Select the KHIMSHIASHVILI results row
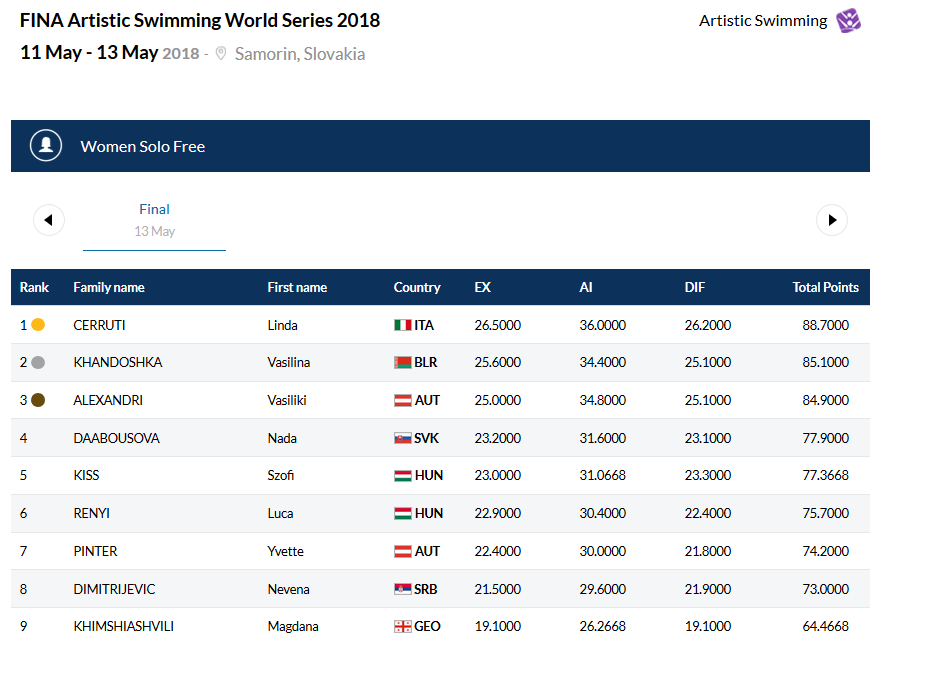The image size is (932, 688). pyautogui.click(x=440, y=627)
